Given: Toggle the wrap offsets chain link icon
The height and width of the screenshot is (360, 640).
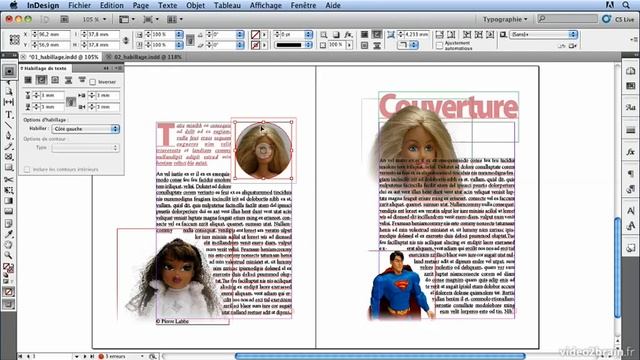Looking at the screenshot, I should point(71,101).
